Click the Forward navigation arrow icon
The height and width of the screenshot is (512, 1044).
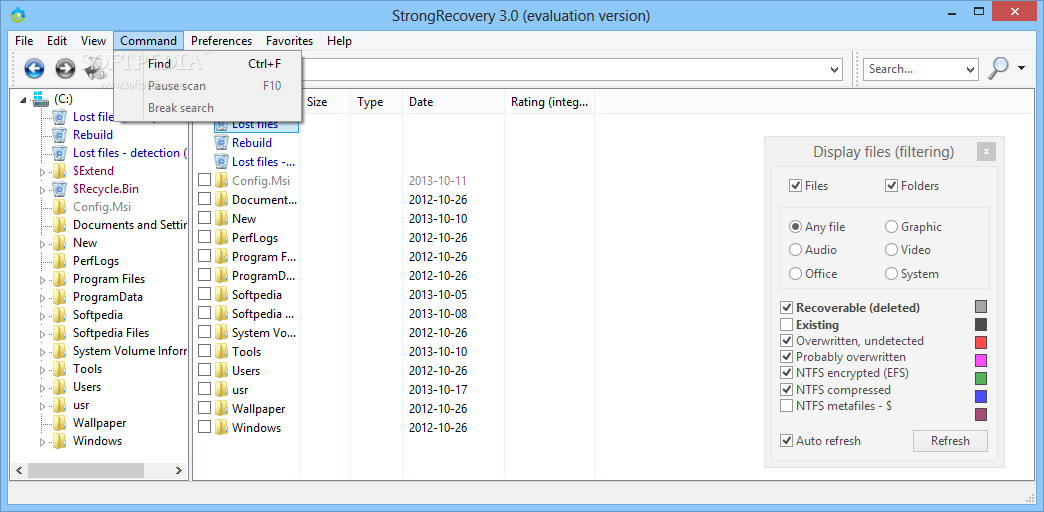[x=65, y=68]
